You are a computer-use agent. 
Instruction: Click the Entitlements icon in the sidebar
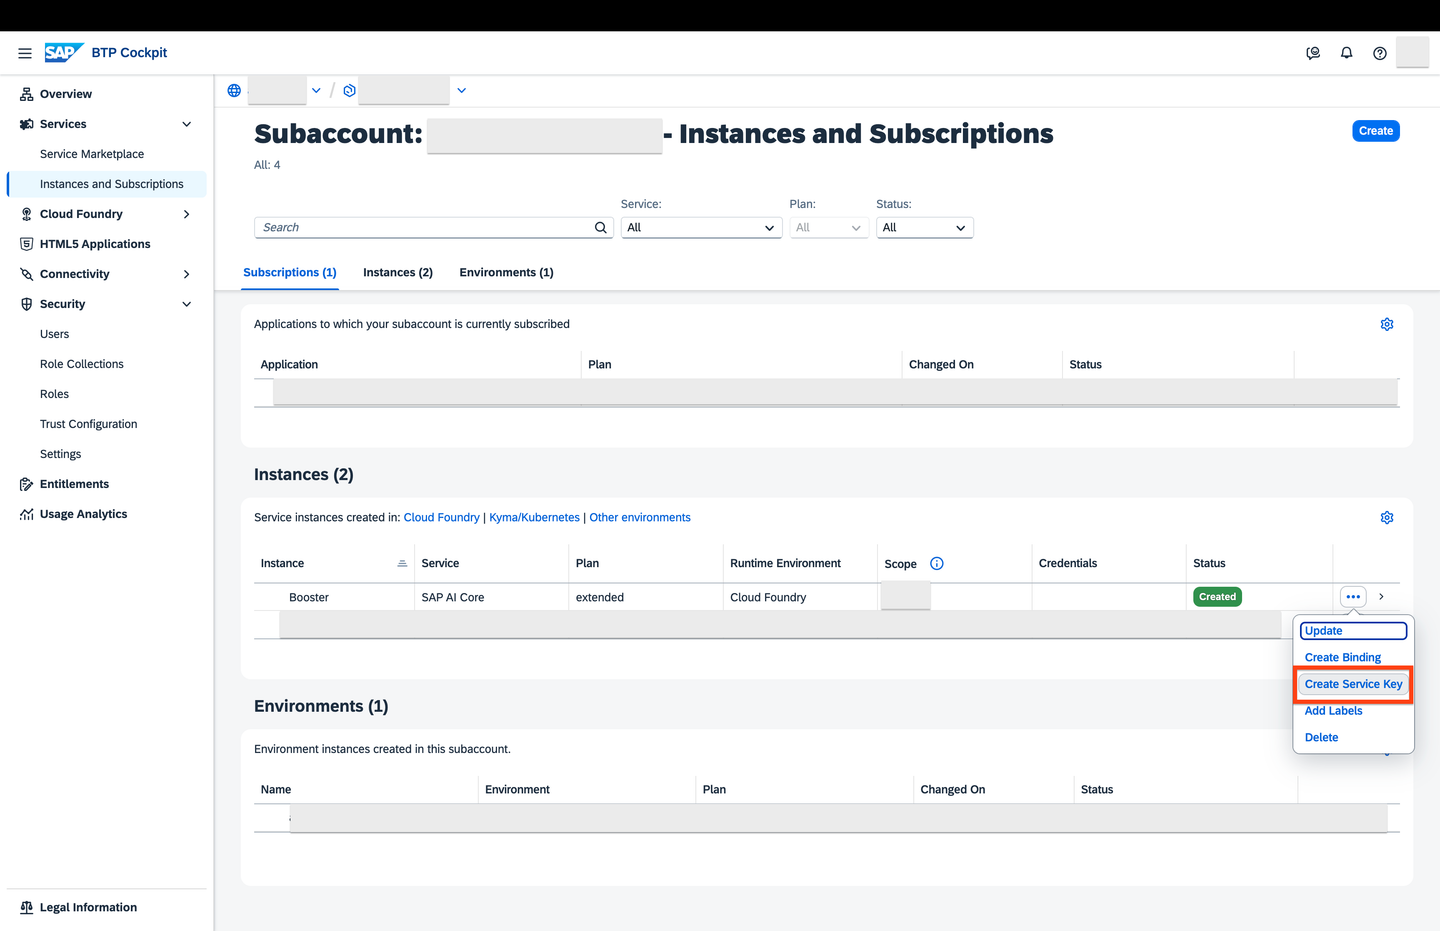point(27,484)
